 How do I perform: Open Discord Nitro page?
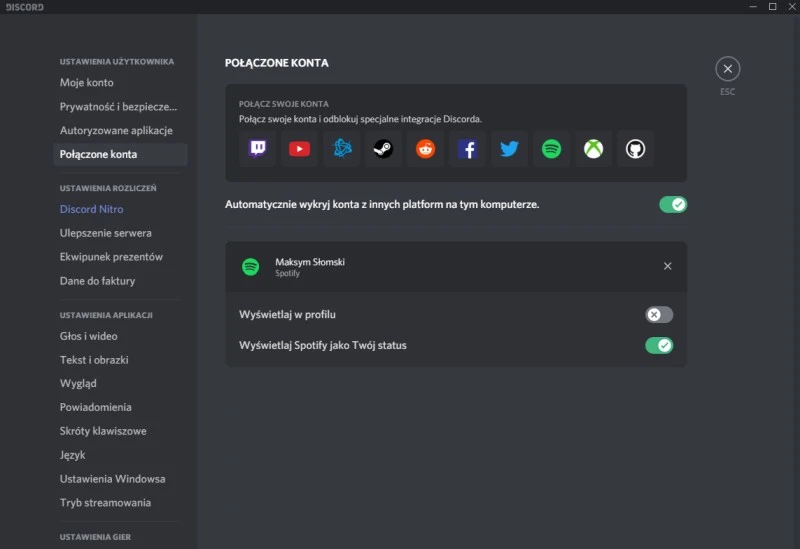[120, 209]
